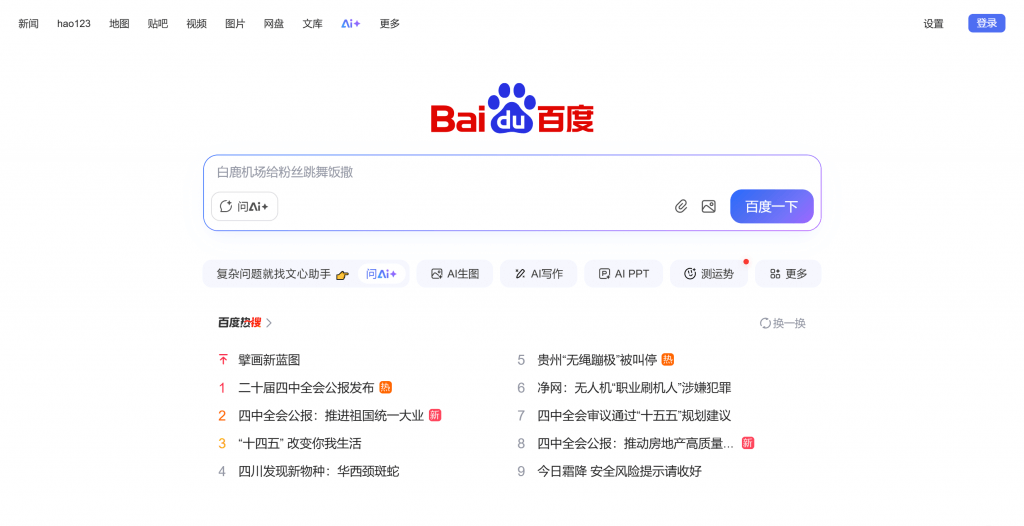Open the AI PPT tool
1024x526 pixels.
point(623,274)
